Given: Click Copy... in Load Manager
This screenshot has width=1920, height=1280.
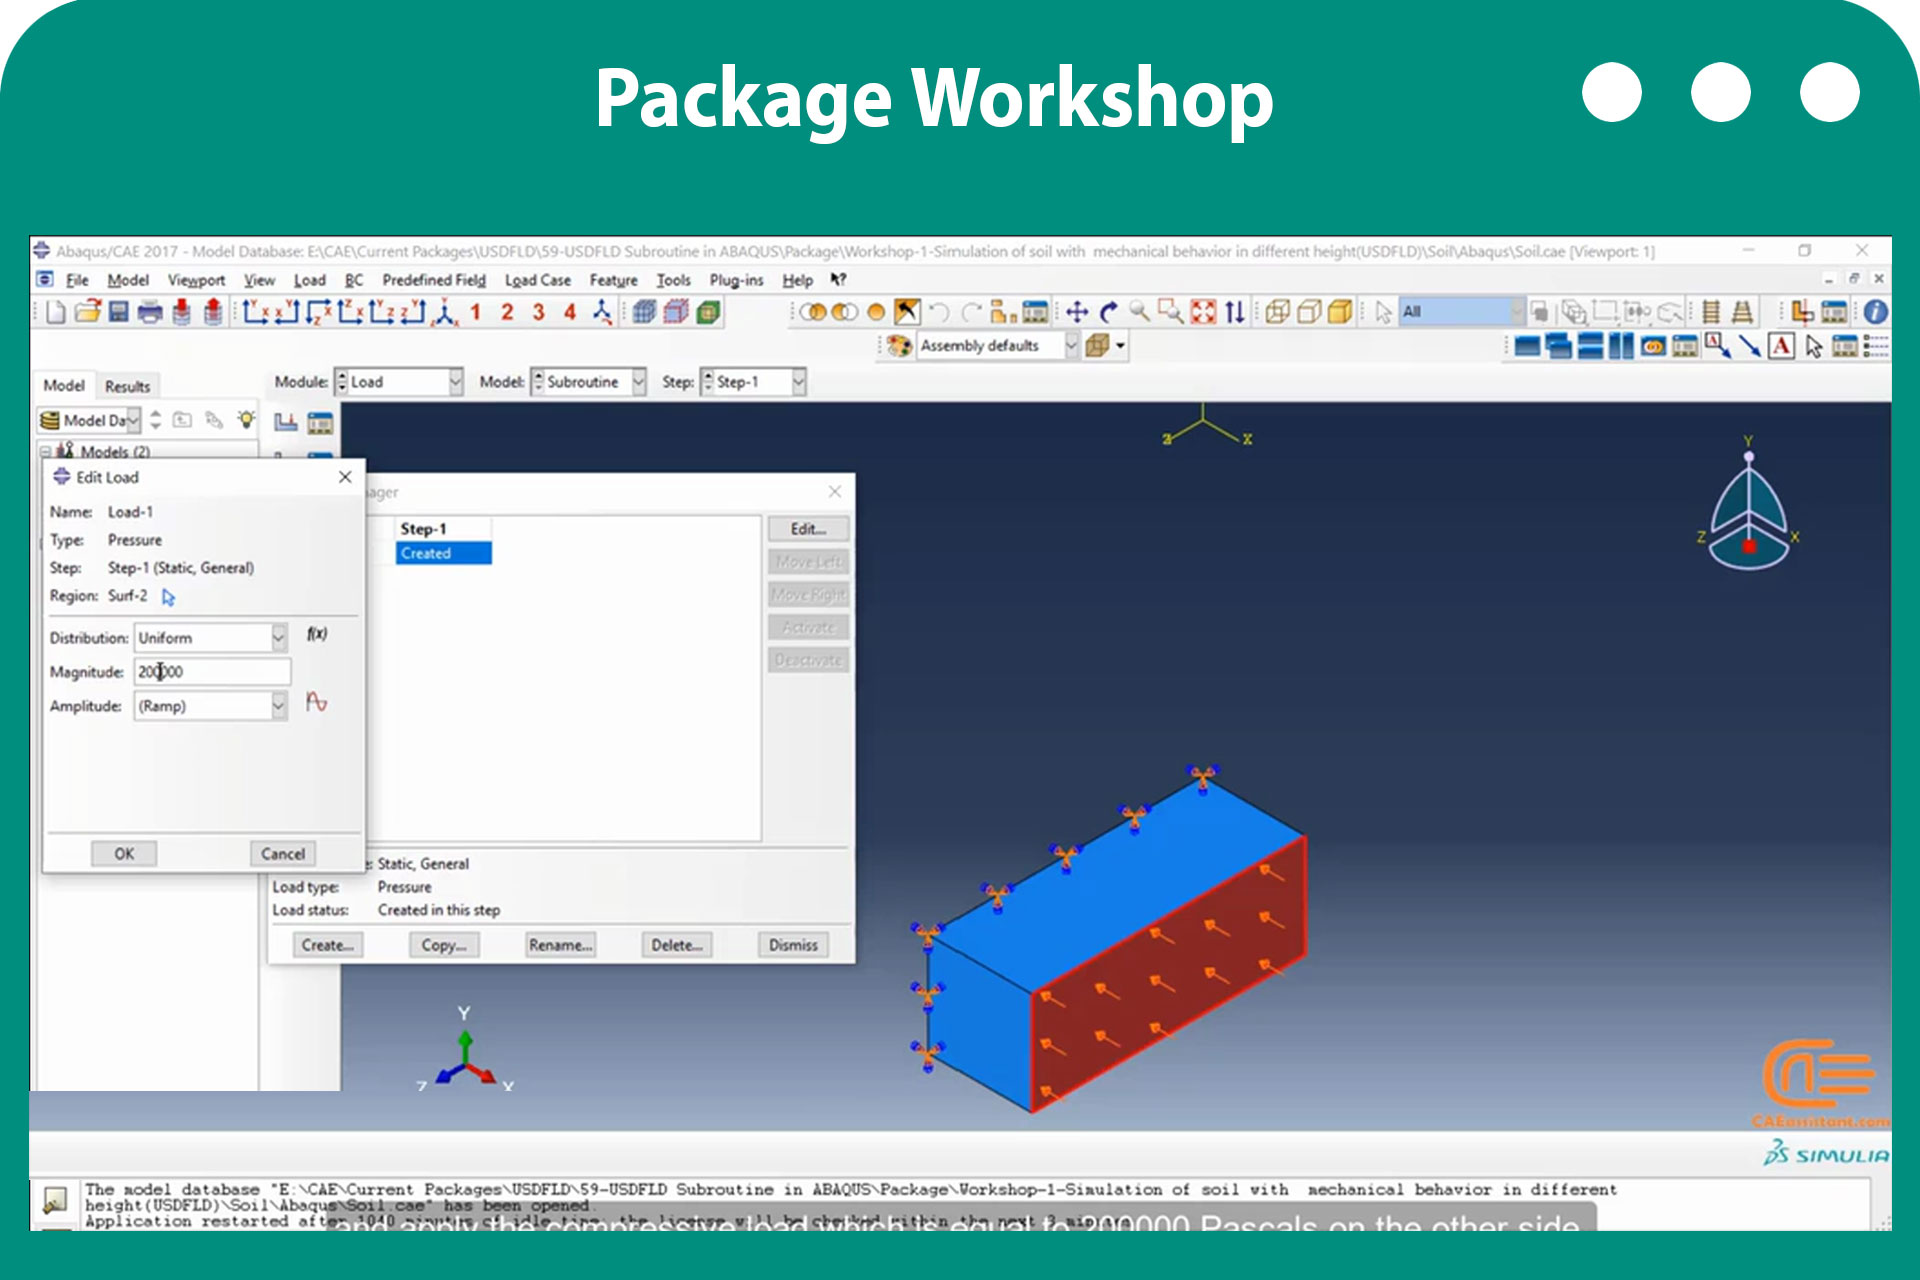Looking at the screenshot, I should (444, 945).
